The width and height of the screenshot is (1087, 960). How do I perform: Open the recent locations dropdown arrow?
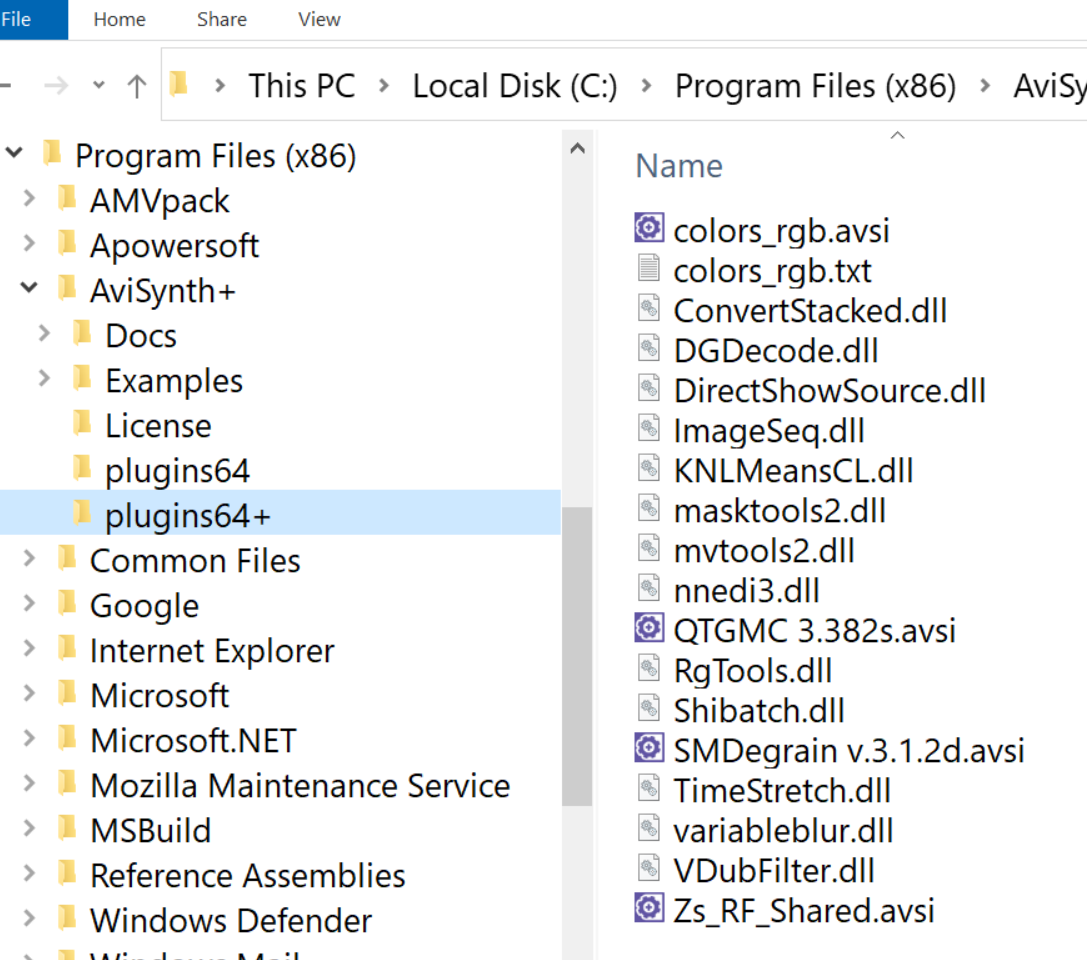pyautogui.click(x=99, y=85)
